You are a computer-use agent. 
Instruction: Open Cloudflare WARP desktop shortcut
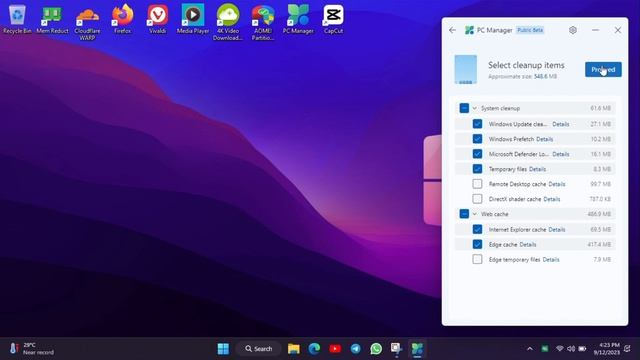point(87,22)
